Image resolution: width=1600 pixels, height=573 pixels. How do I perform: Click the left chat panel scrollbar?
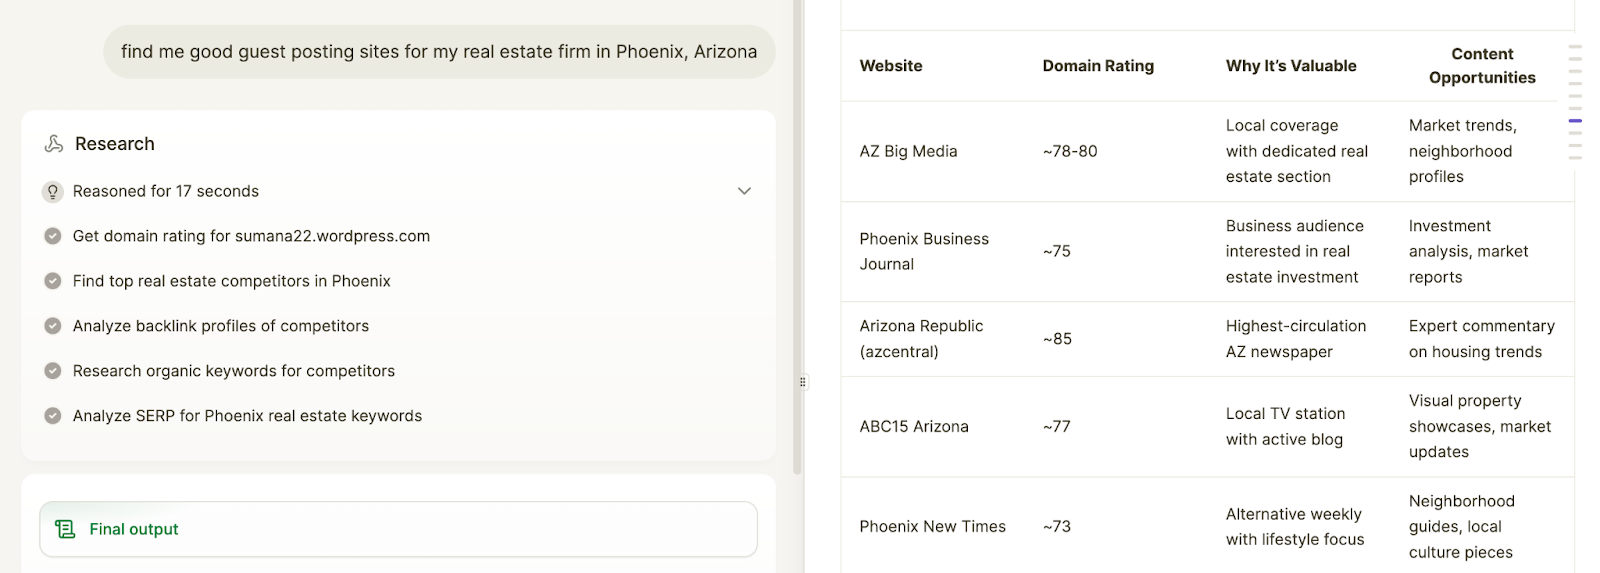[797, 237]
